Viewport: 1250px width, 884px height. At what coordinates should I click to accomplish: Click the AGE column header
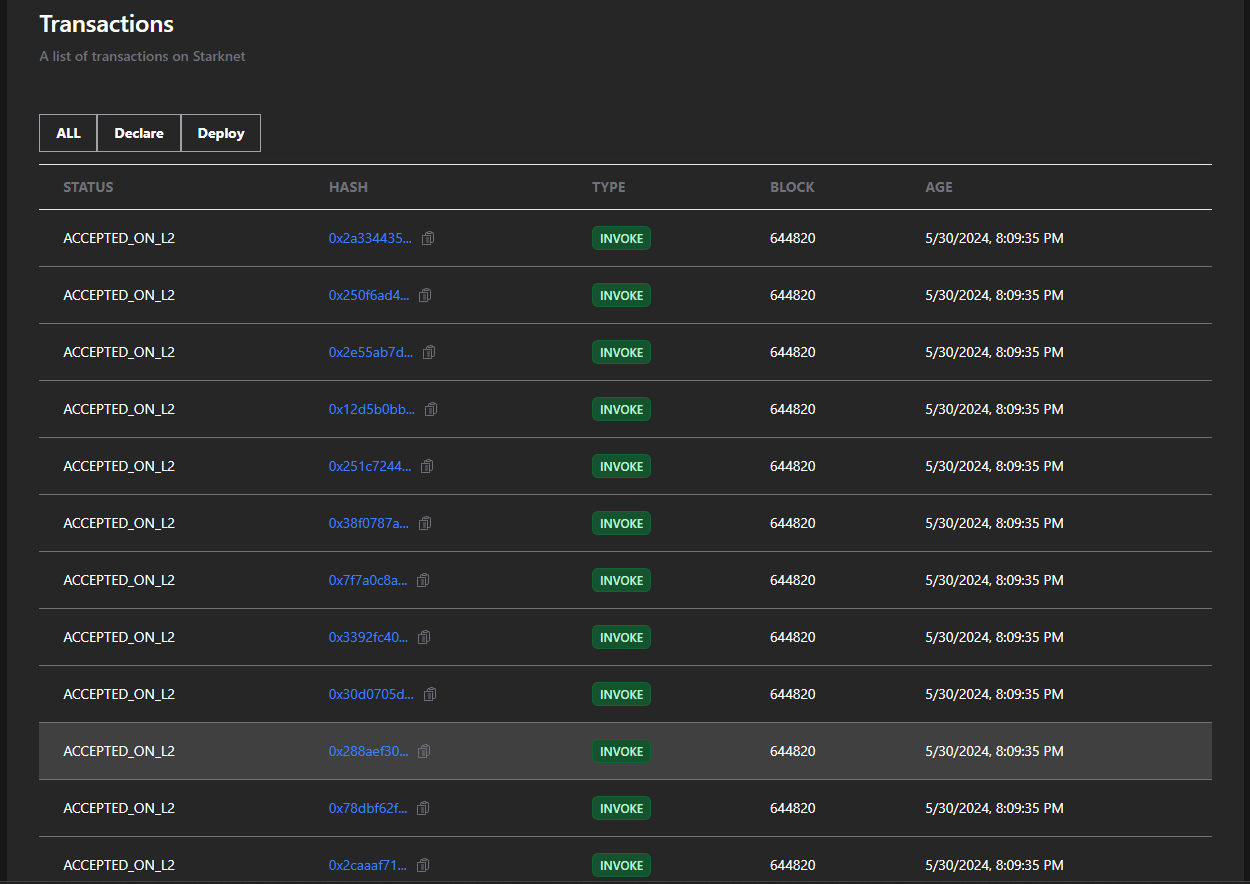tap(938, 187)
